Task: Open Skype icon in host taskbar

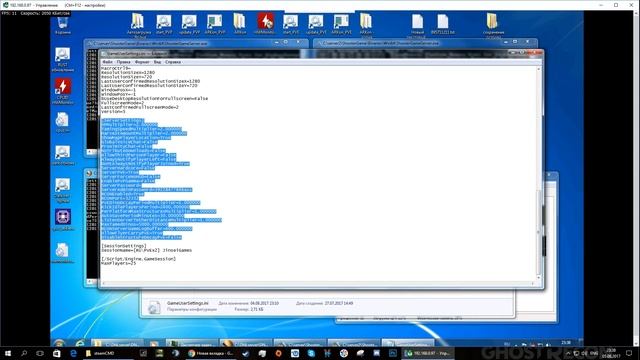Action: 311,353
